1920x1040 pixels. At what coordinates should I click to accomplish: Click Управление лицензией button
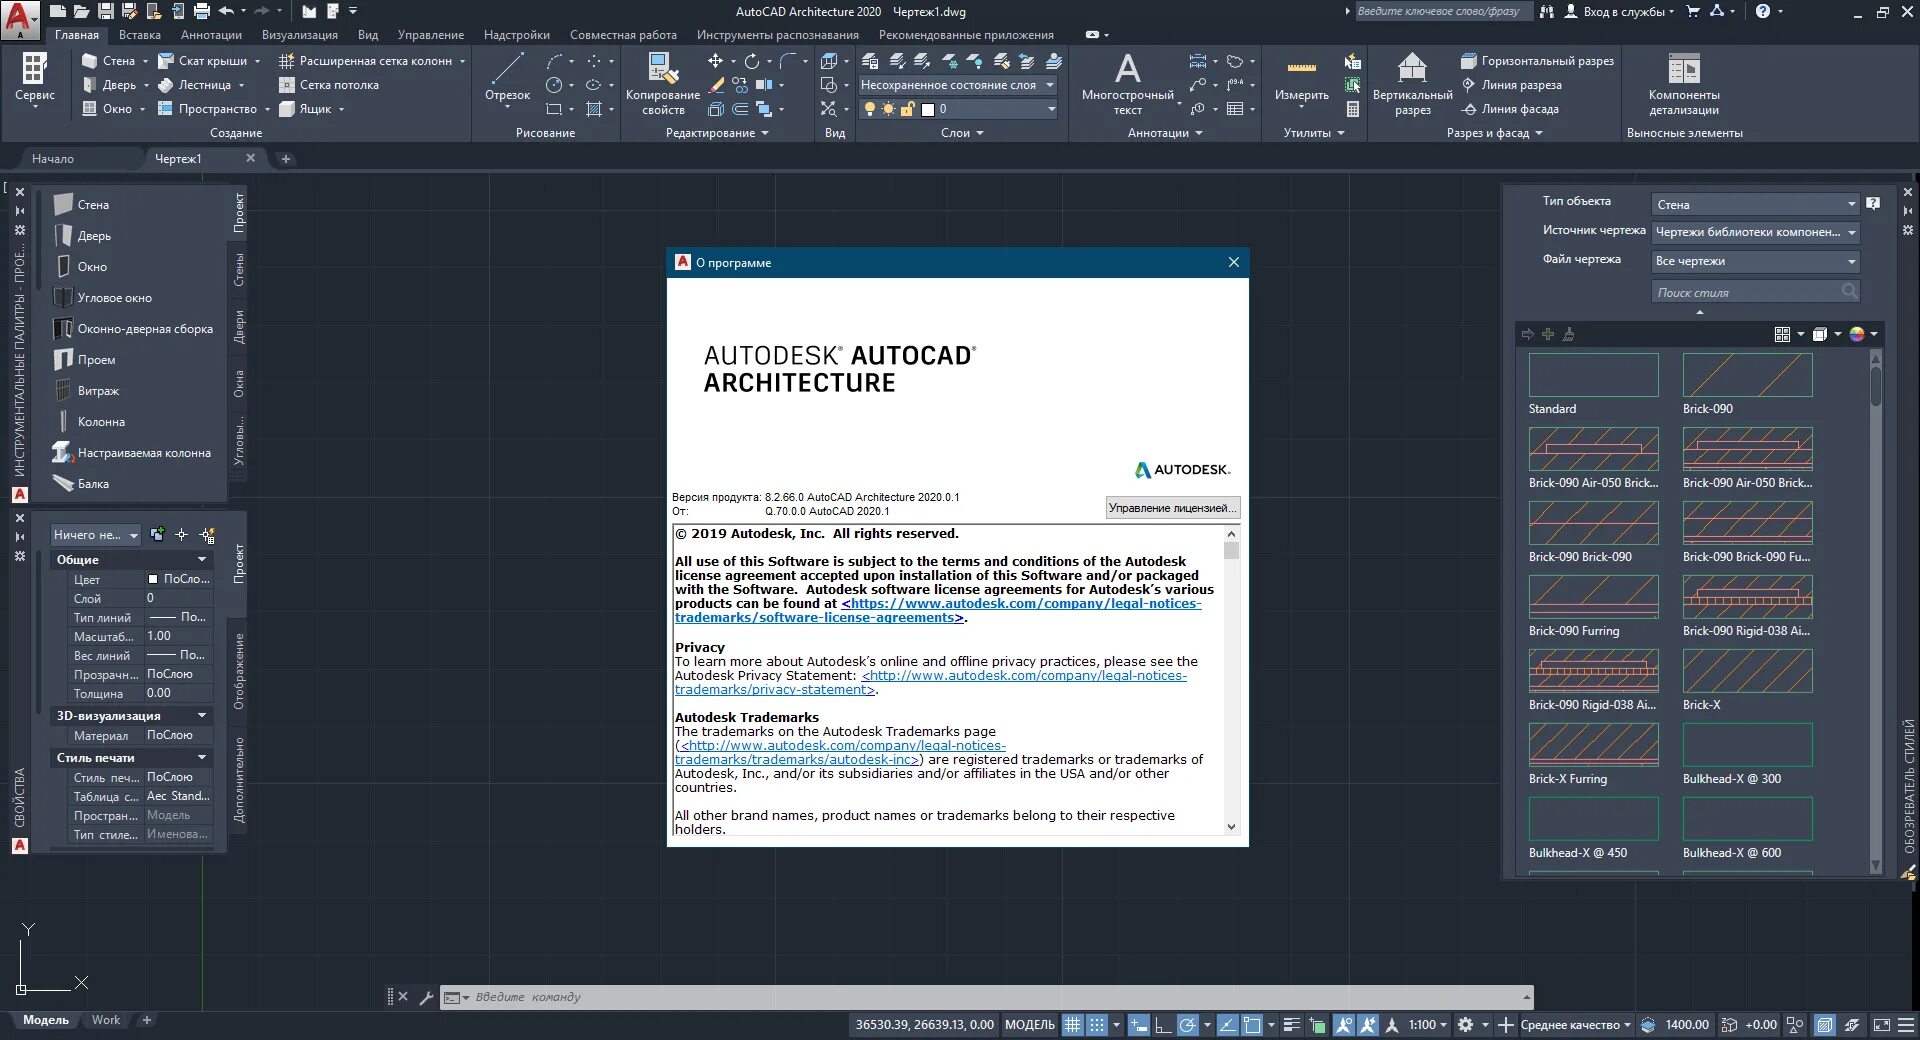coord(1173,508)
